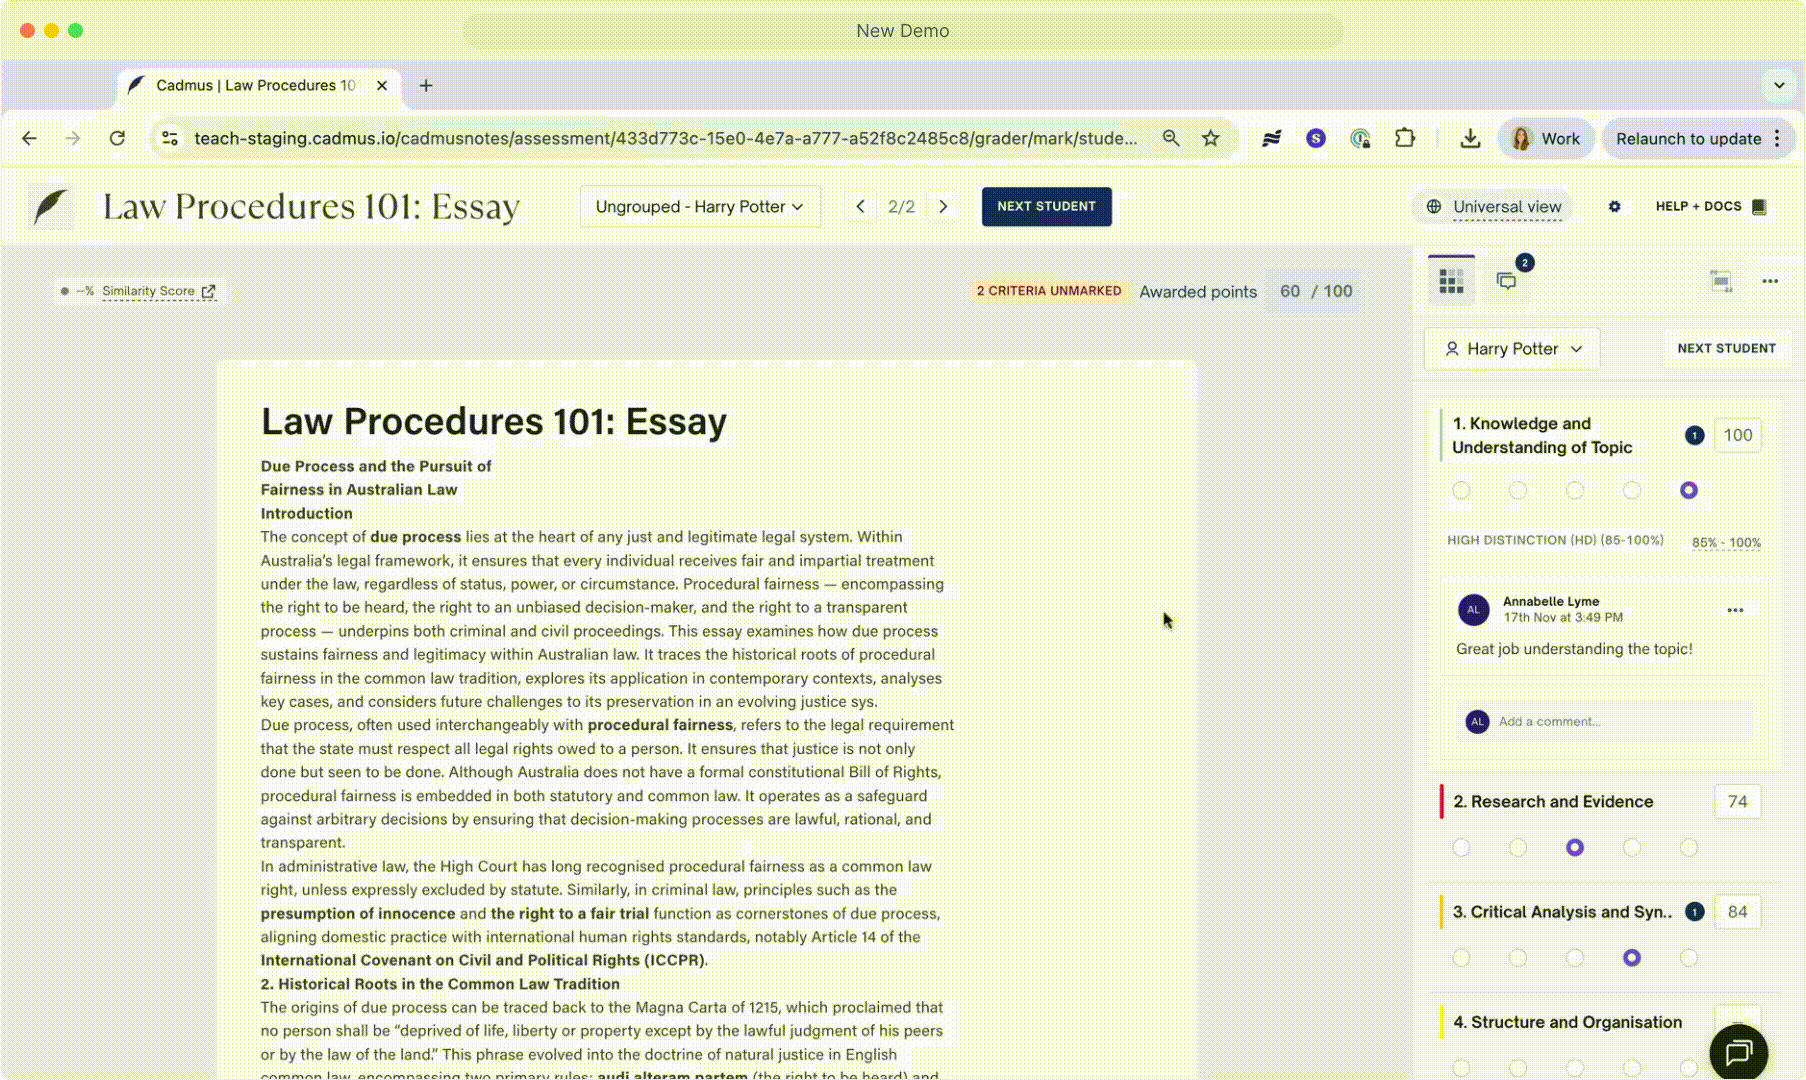Bookmark this page with the star icon
1806x1080 pixels.
tap(1211, 139)
